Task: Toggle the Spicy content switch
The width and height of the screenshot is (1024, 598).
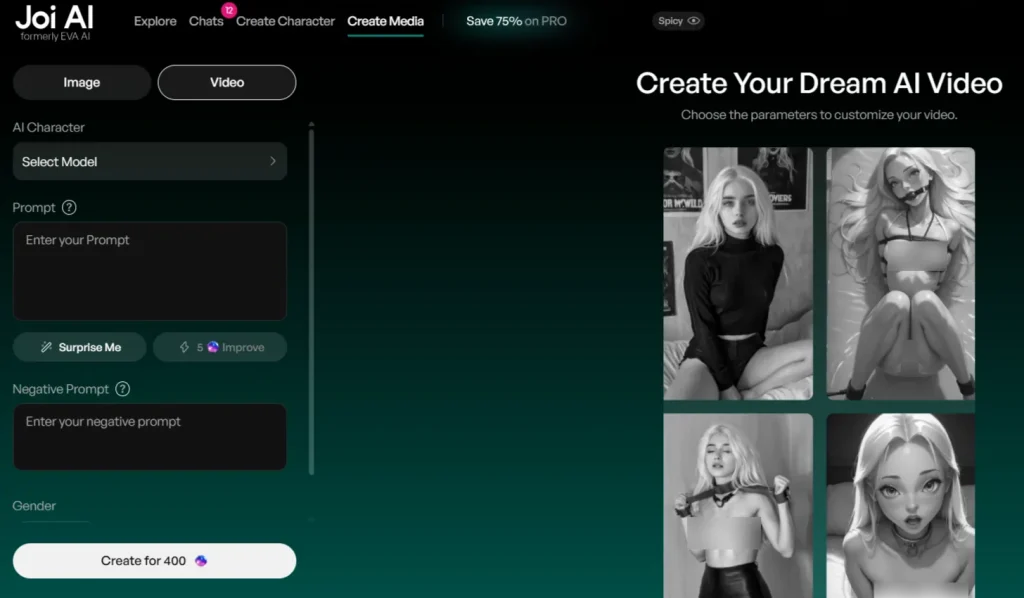Action: [678, 21]
